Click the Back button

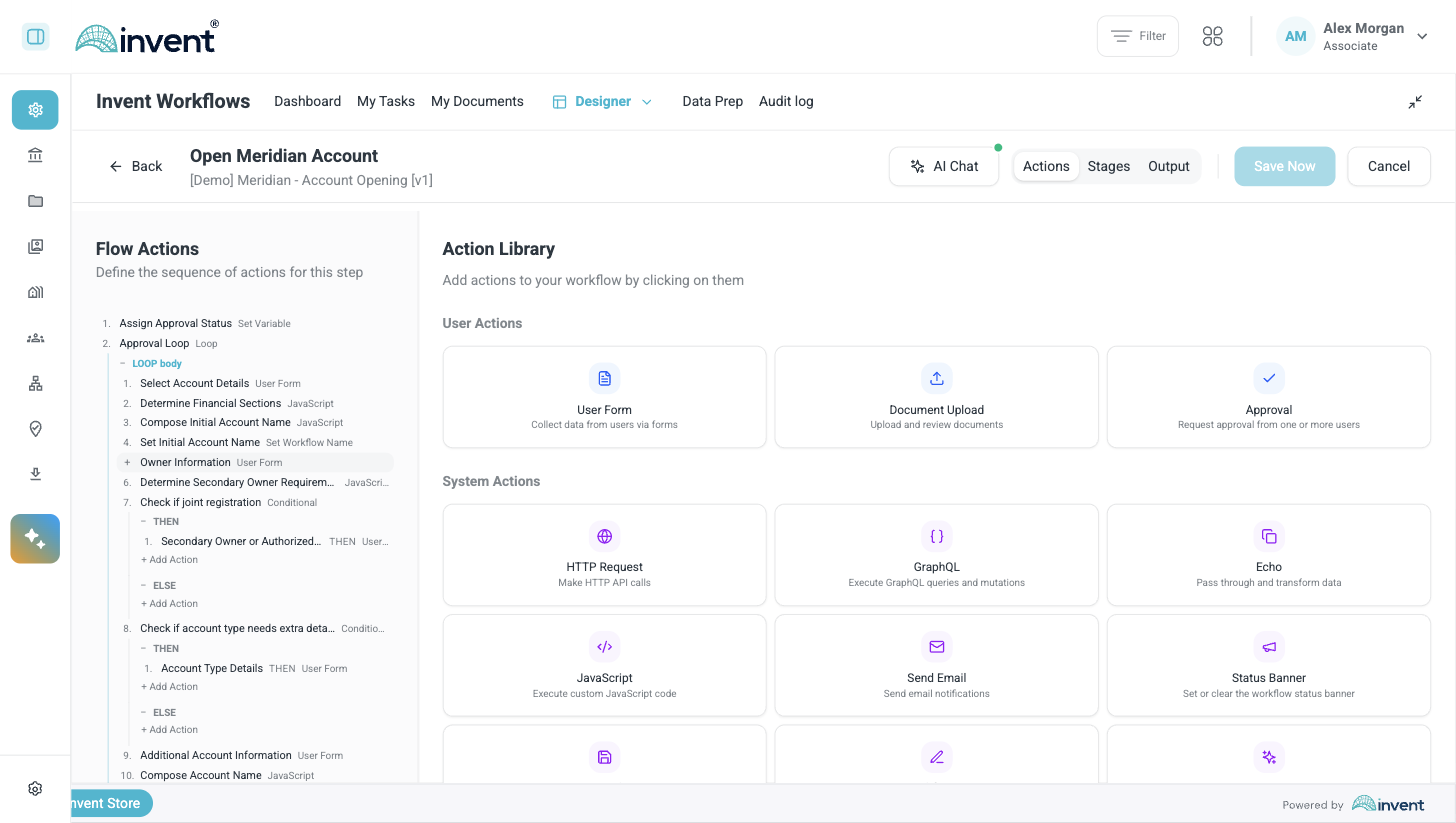pyautogui.click(x=136, y=167)
